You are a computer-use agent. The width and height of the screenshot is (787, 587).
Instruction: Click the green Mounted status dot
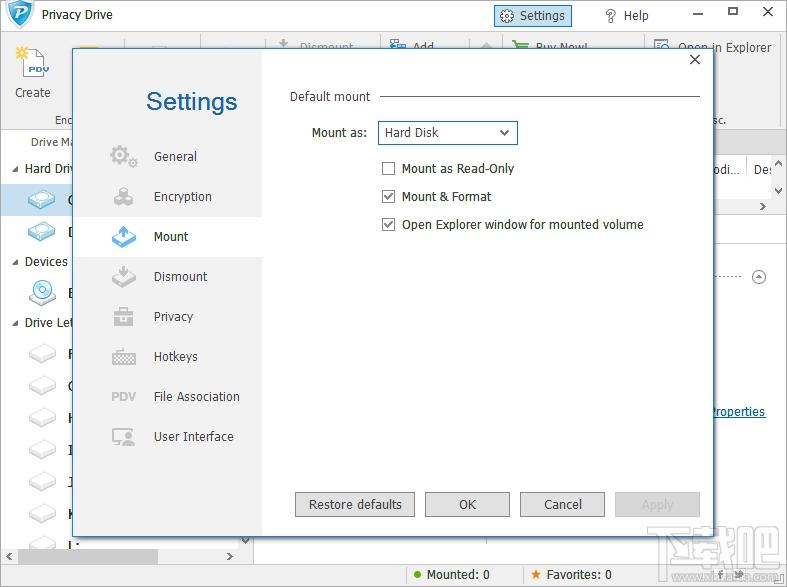point(417,575)
